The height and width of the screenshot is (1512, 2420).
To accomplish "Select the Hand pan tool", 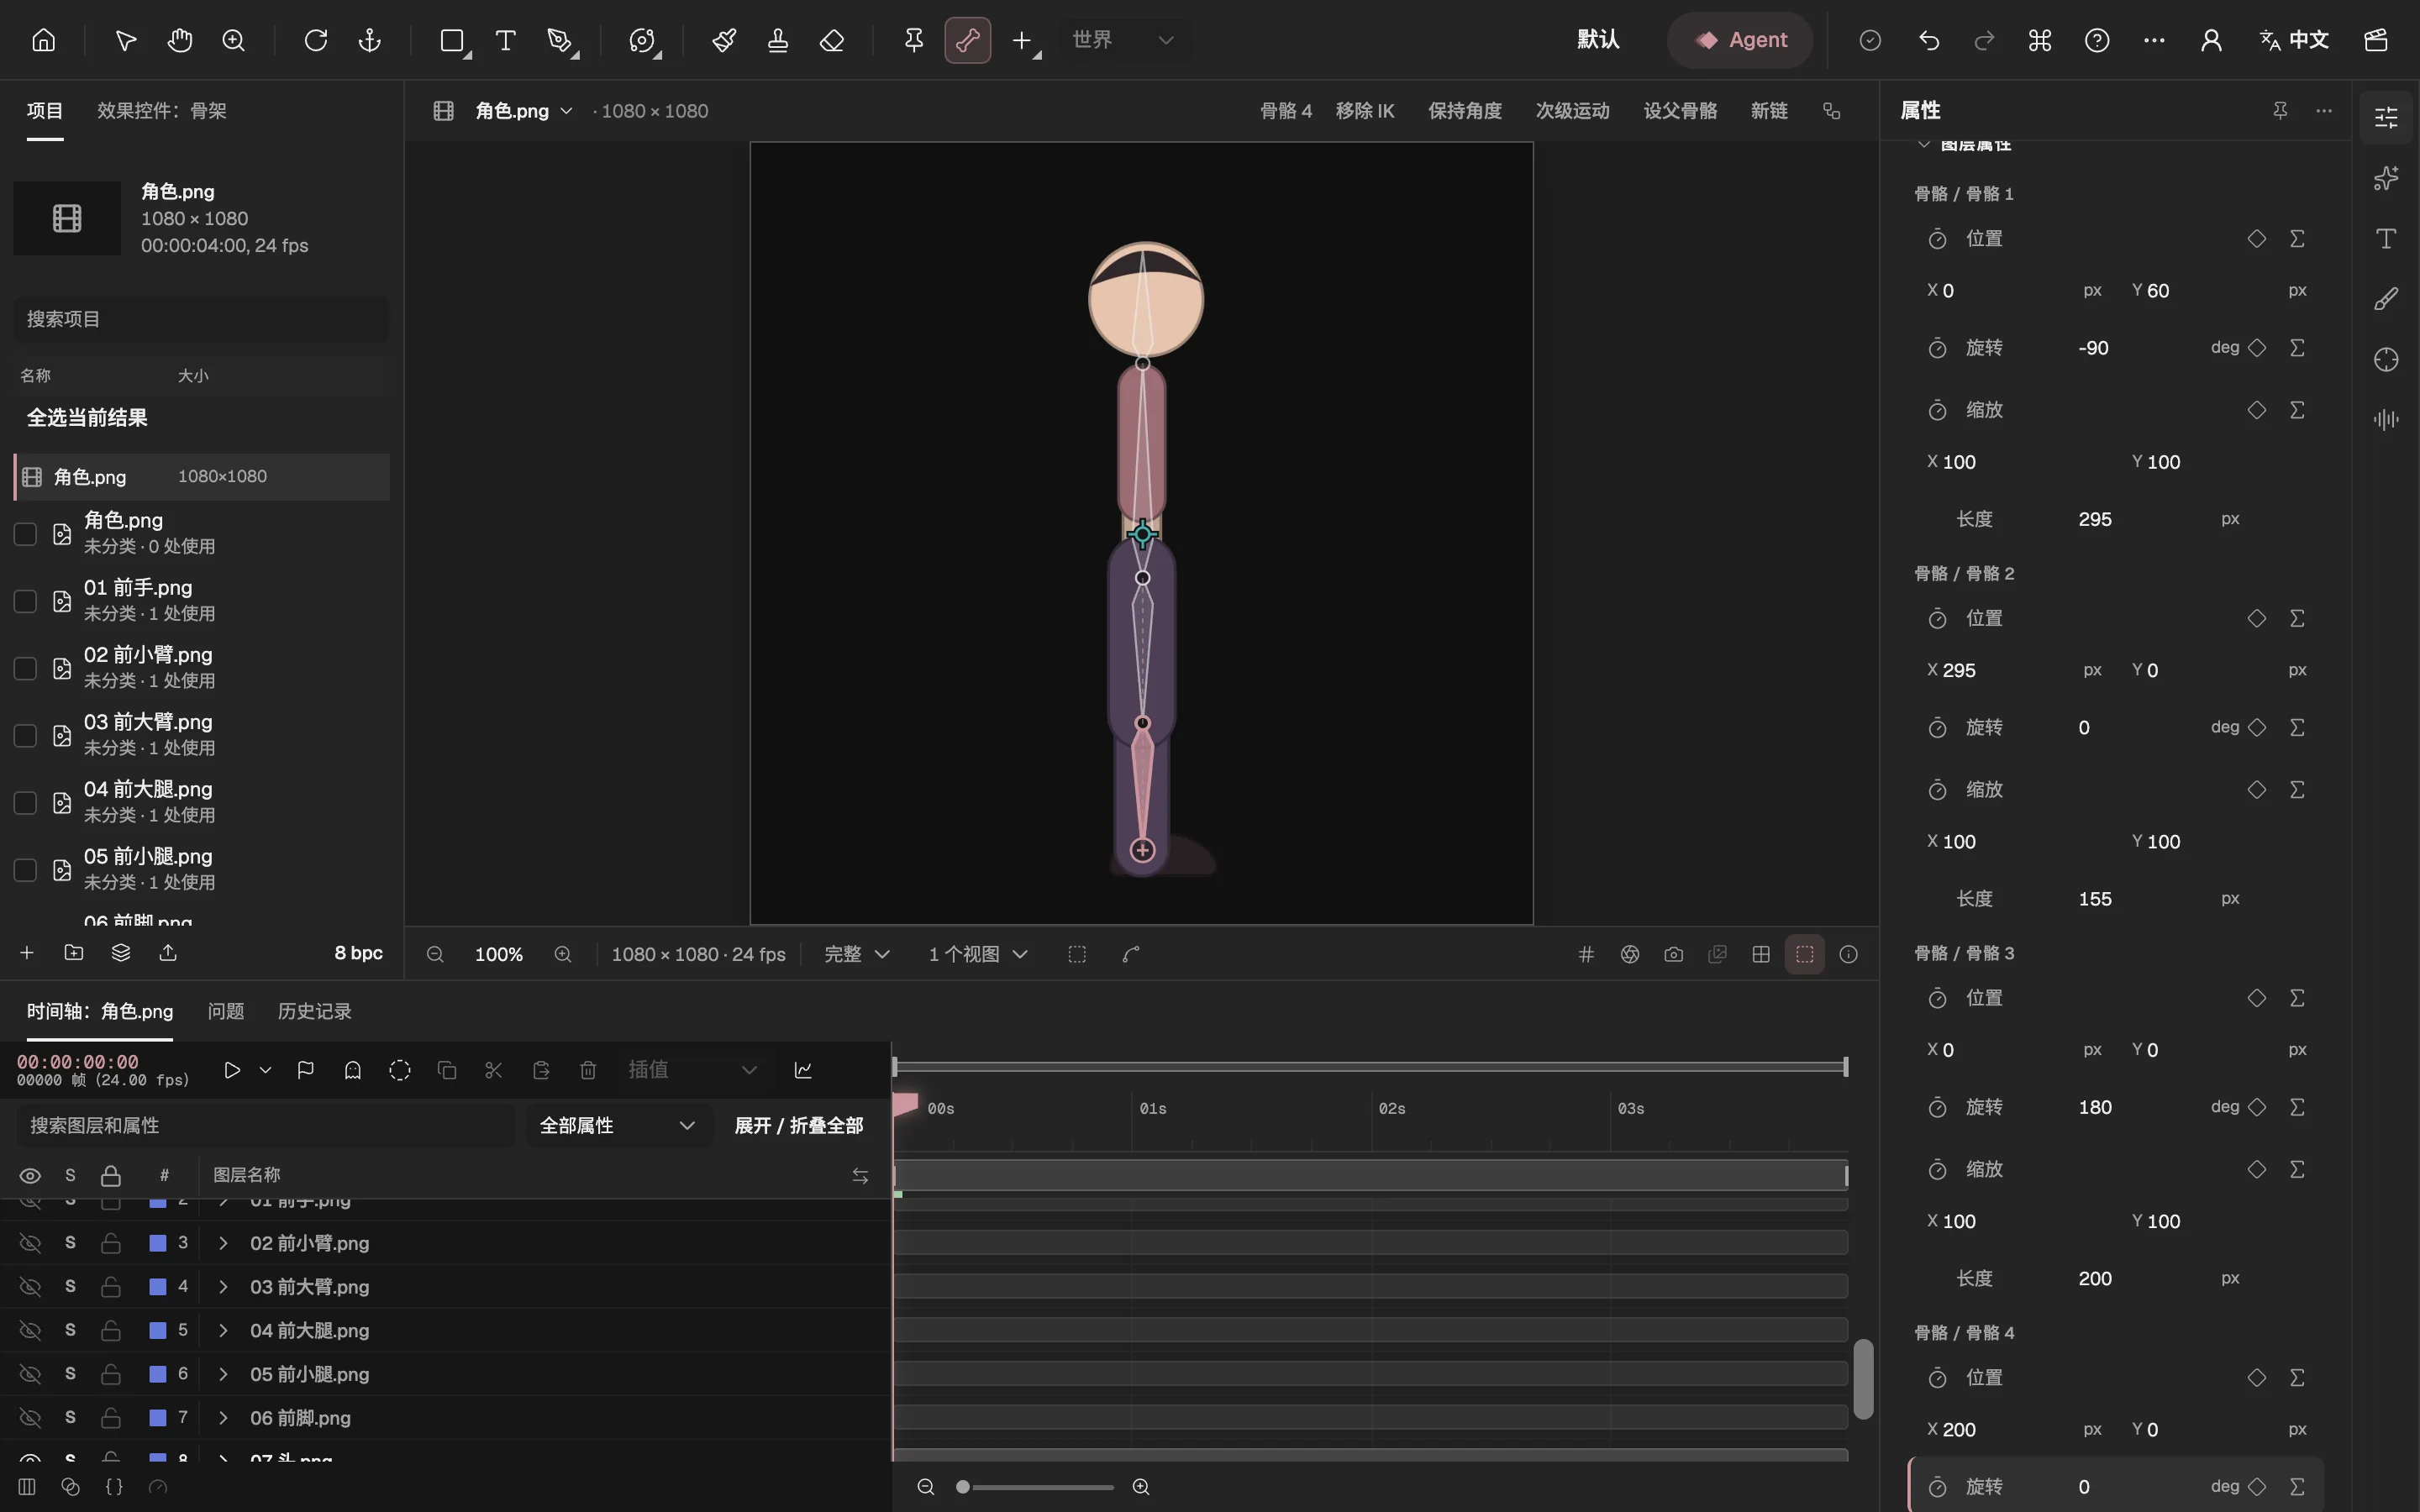I will [x=180, y=40].
